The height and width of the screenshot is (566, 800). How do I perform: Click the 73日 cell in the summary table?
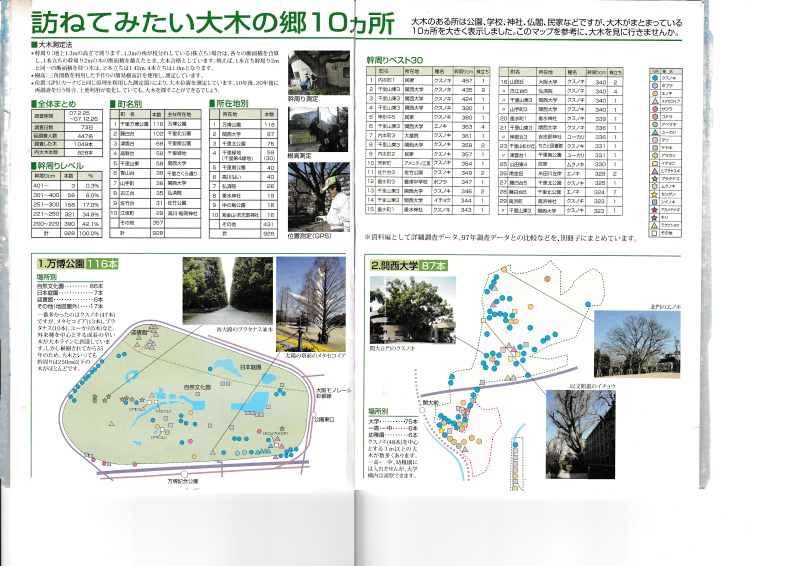point(83,127)
